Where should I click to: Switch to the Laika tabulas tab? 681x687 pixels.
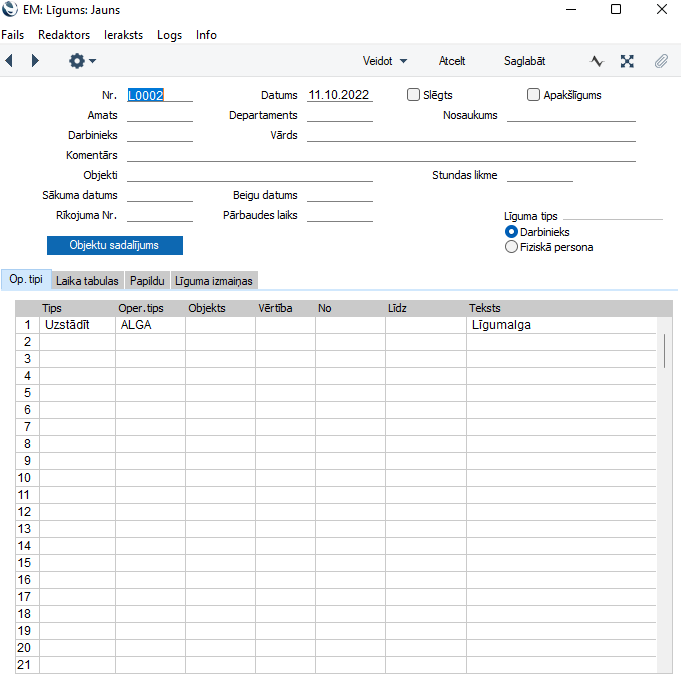[x=88, y=281]
